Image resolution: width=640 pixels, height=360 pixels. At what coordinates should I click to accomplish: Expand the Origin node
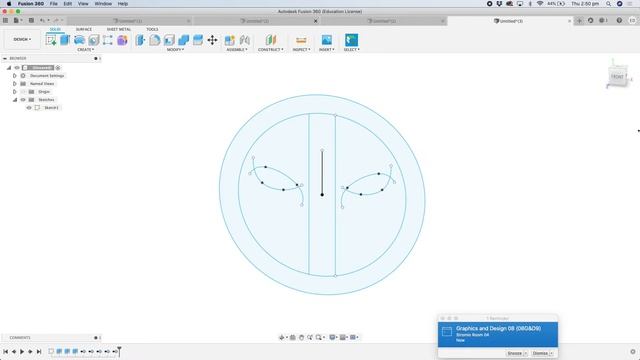pos(15,92)
